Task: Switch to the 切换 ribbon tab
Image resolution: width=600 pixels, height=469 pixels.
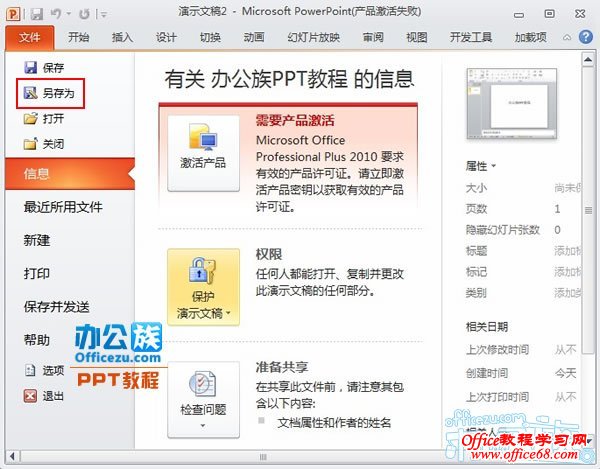Action: 210,37
